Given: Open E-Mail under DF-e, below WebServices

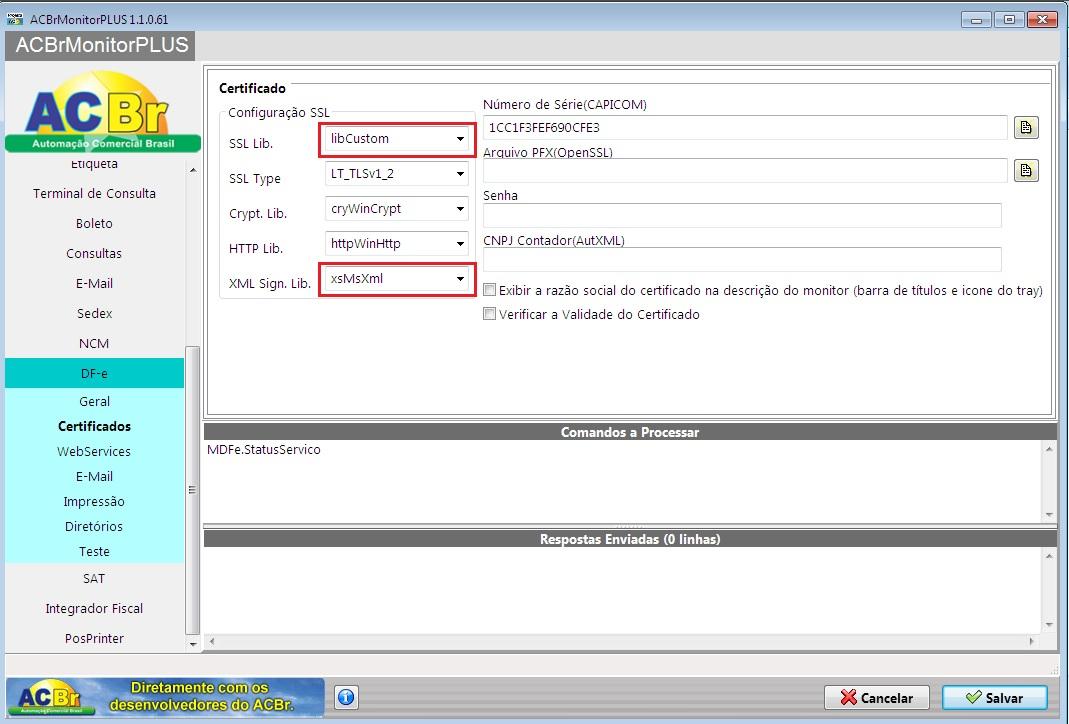Looking at the screenshot, I should pyautogui.click(x=94, y=477).
